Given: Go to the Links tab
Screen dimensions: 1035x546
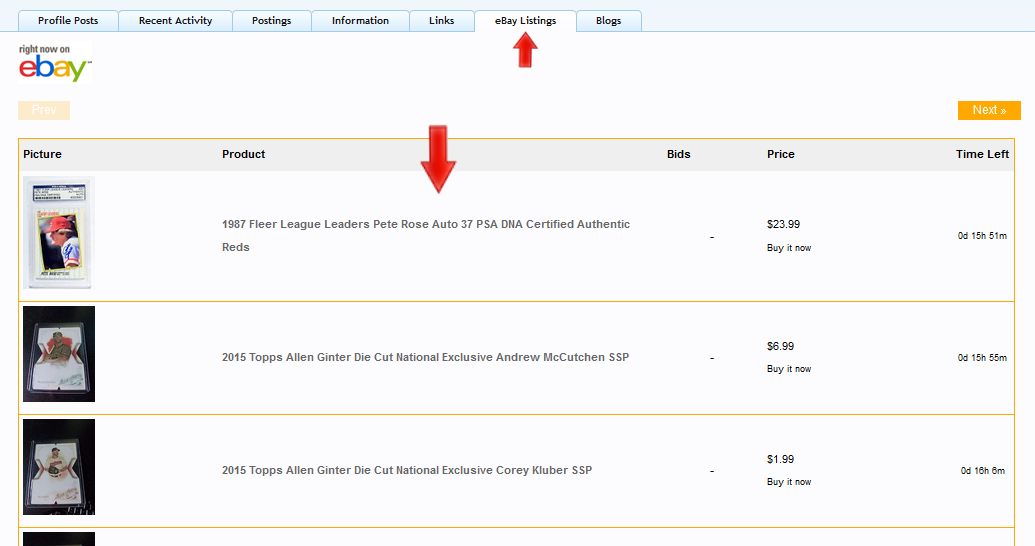Looking at the screenshot, I should [442, 20].
